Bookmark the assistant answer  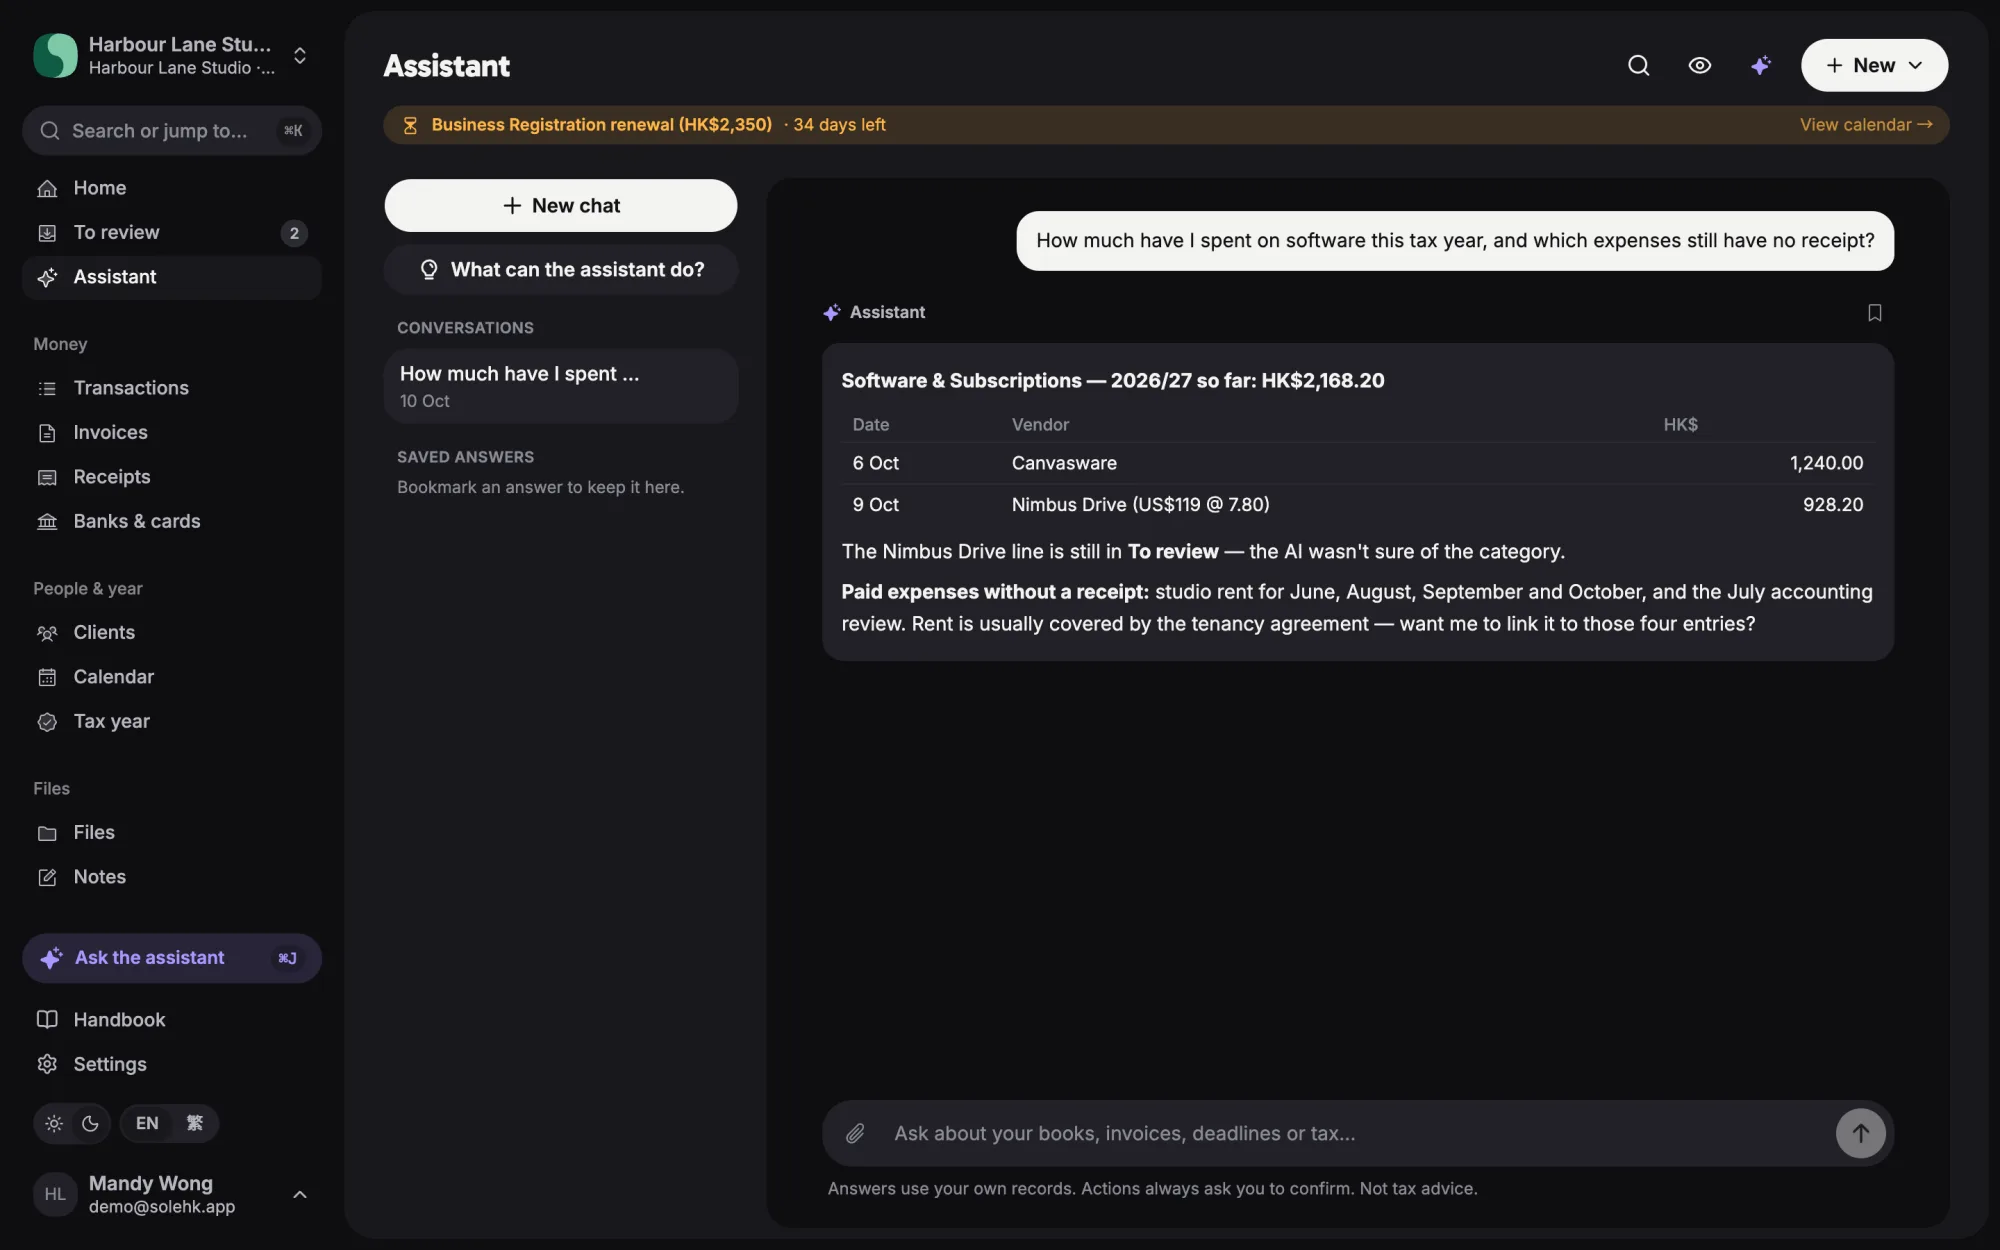click(1874, 313)
